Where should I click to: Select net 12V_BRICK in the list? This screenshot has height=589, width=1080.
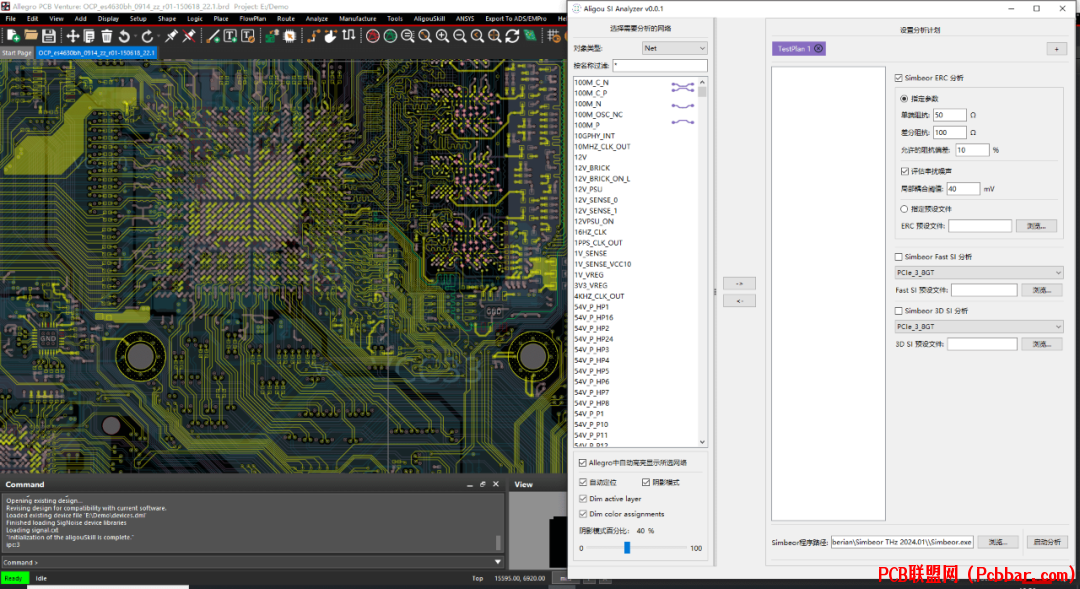[592, 167]
